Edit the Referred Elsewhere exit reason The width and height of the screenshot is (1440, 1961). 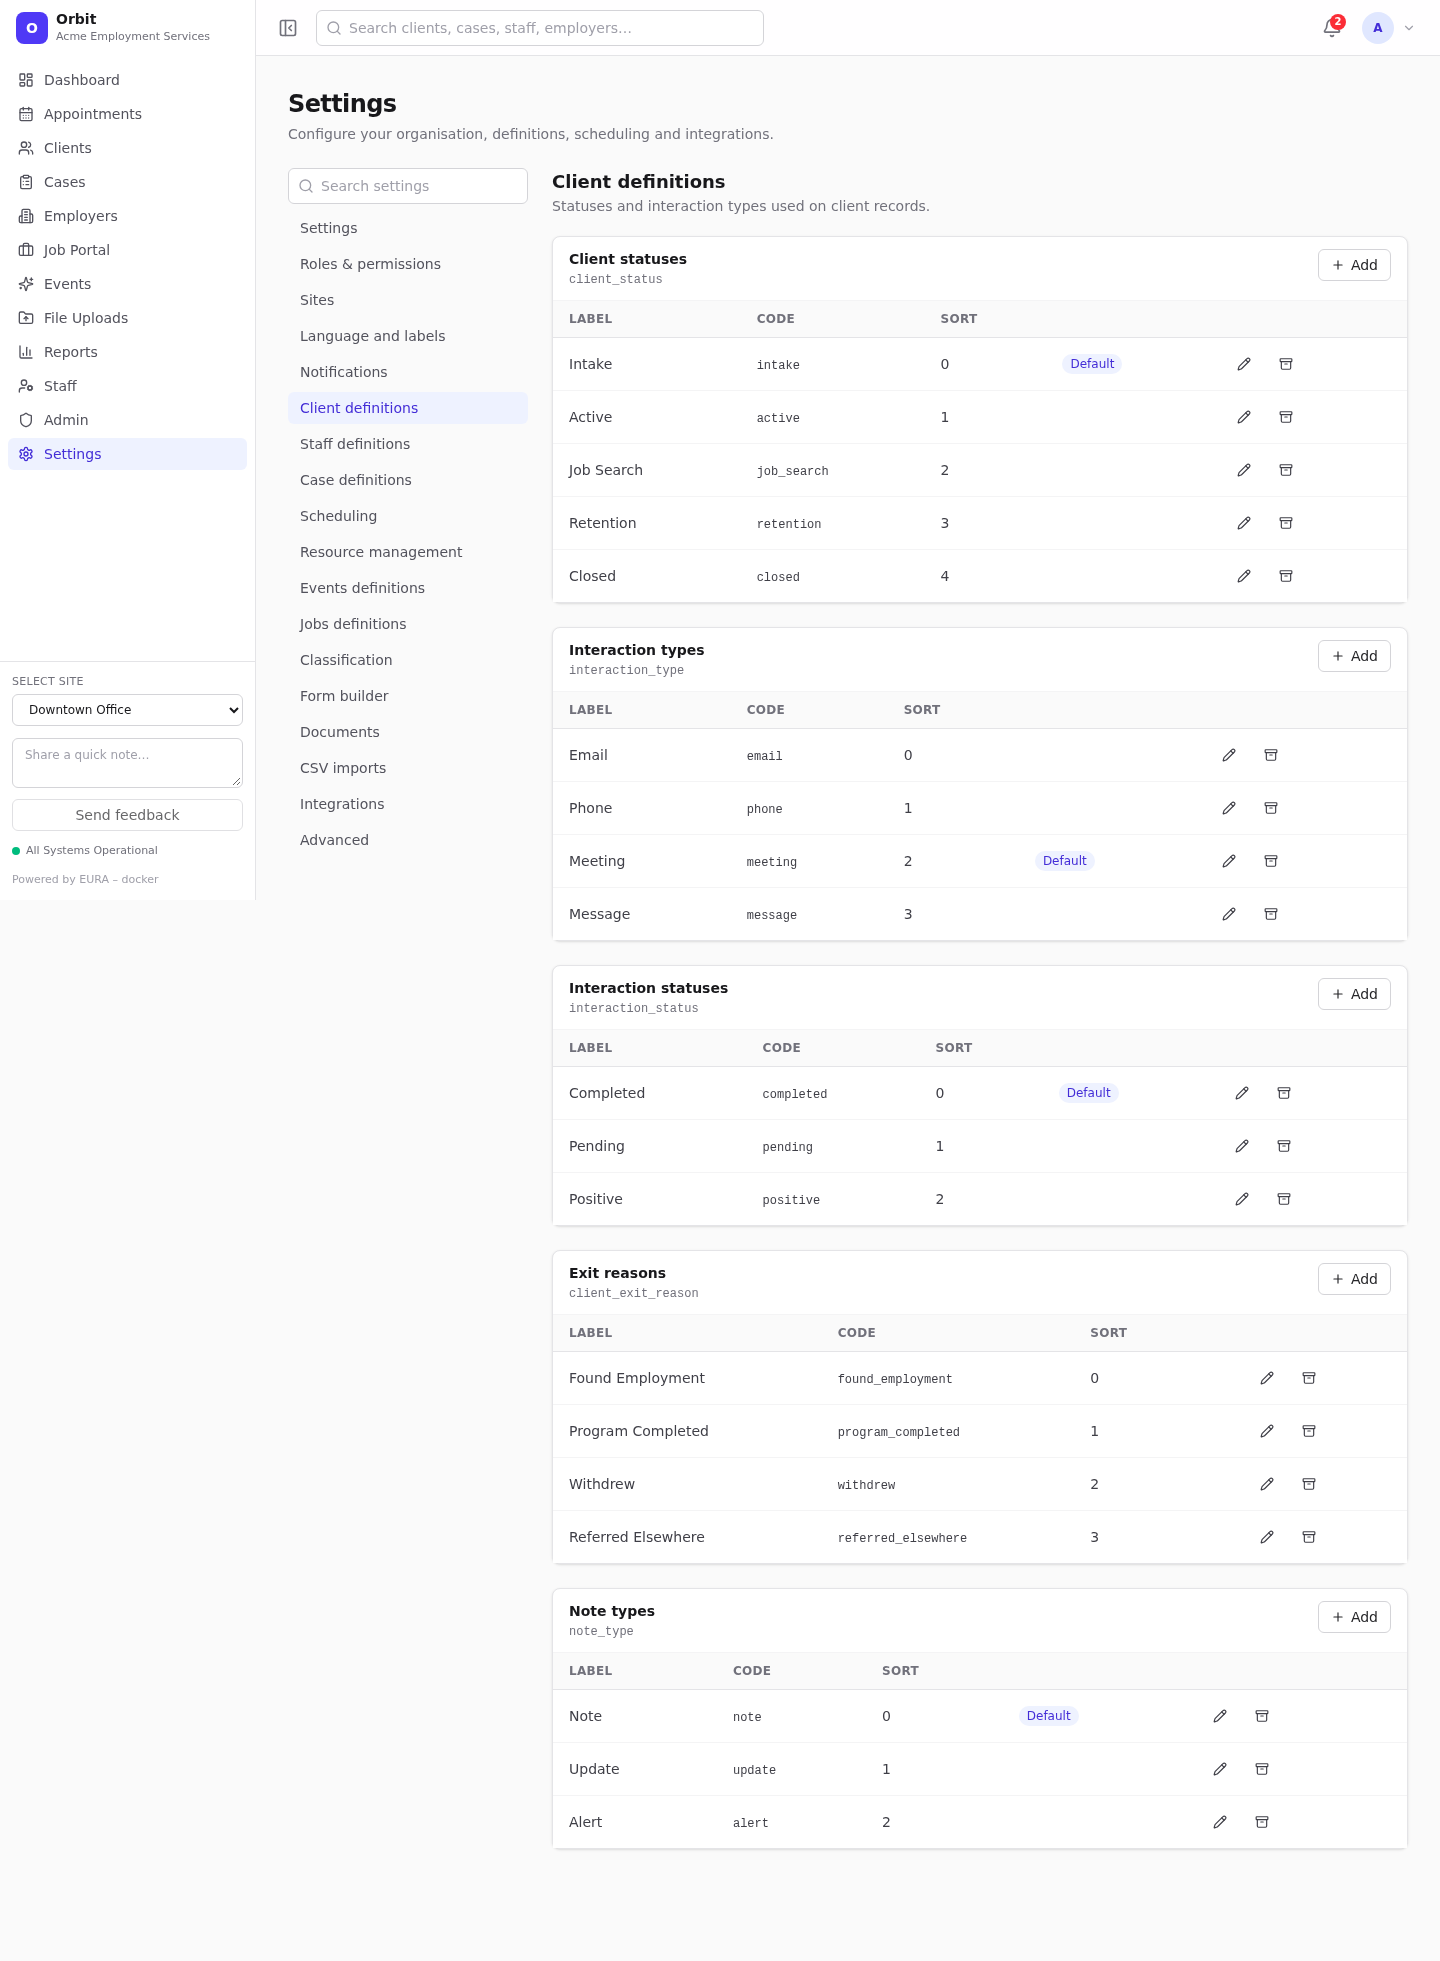1267,1537
